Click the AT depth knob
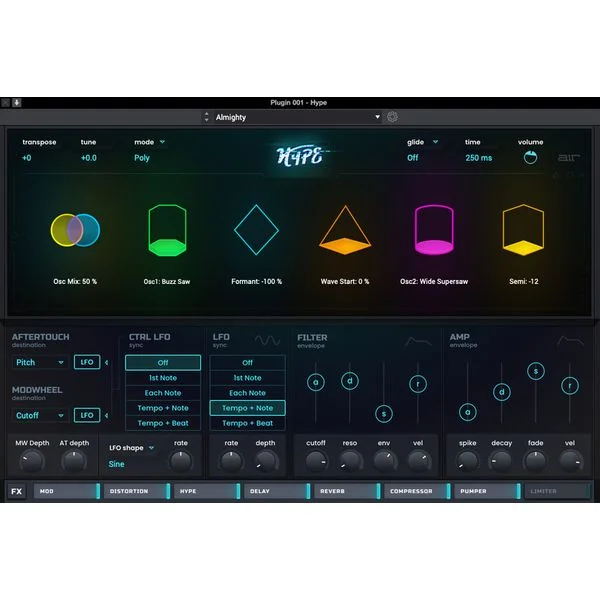The width and height of the screenshot is (600, 600). click(x=74, y=461)
